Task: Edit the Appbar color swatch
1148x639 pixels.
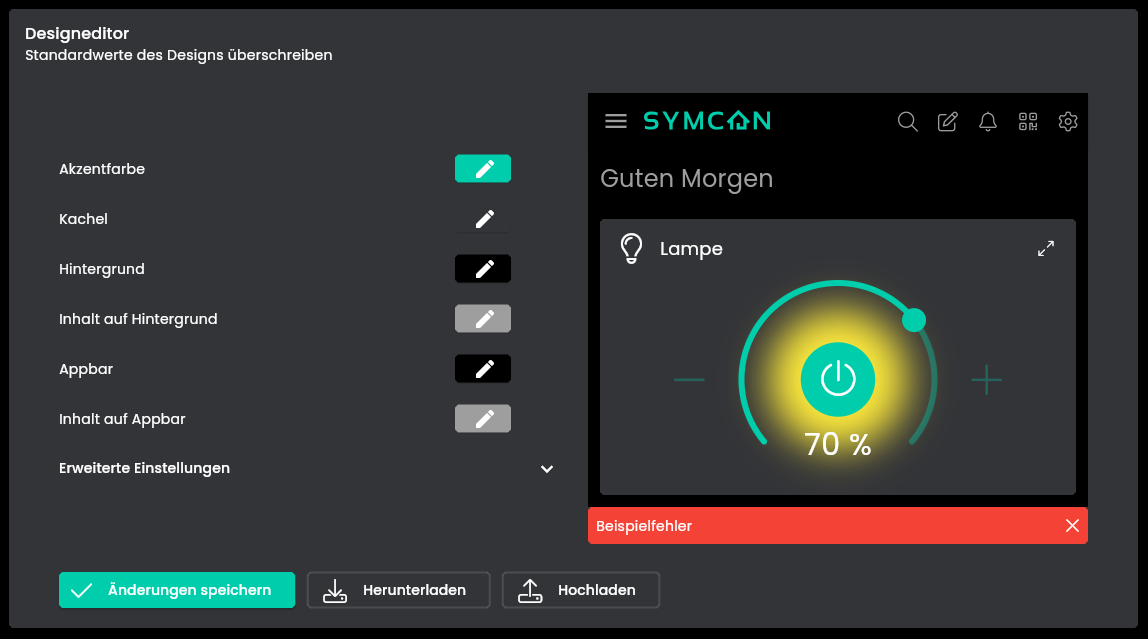Action: pyautogui.click(x=483, y=369)
